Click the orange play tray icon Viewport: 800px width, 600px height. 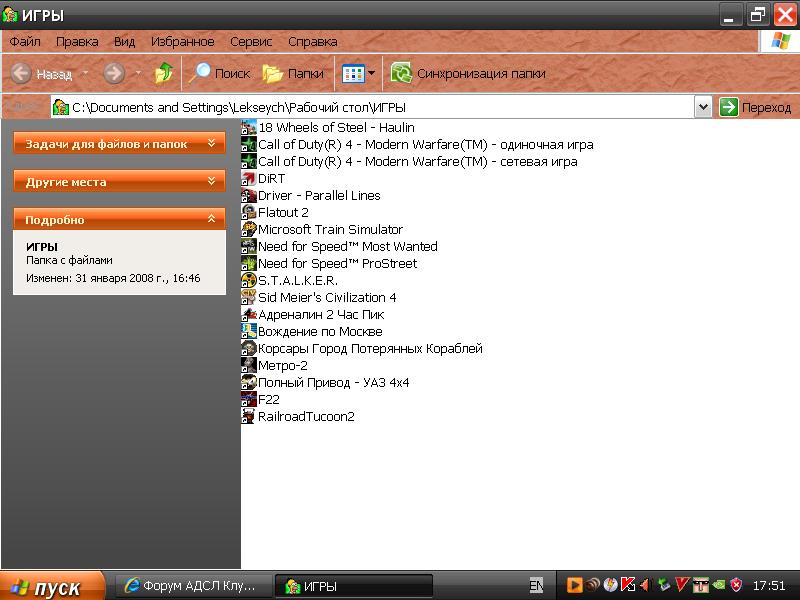574,585
